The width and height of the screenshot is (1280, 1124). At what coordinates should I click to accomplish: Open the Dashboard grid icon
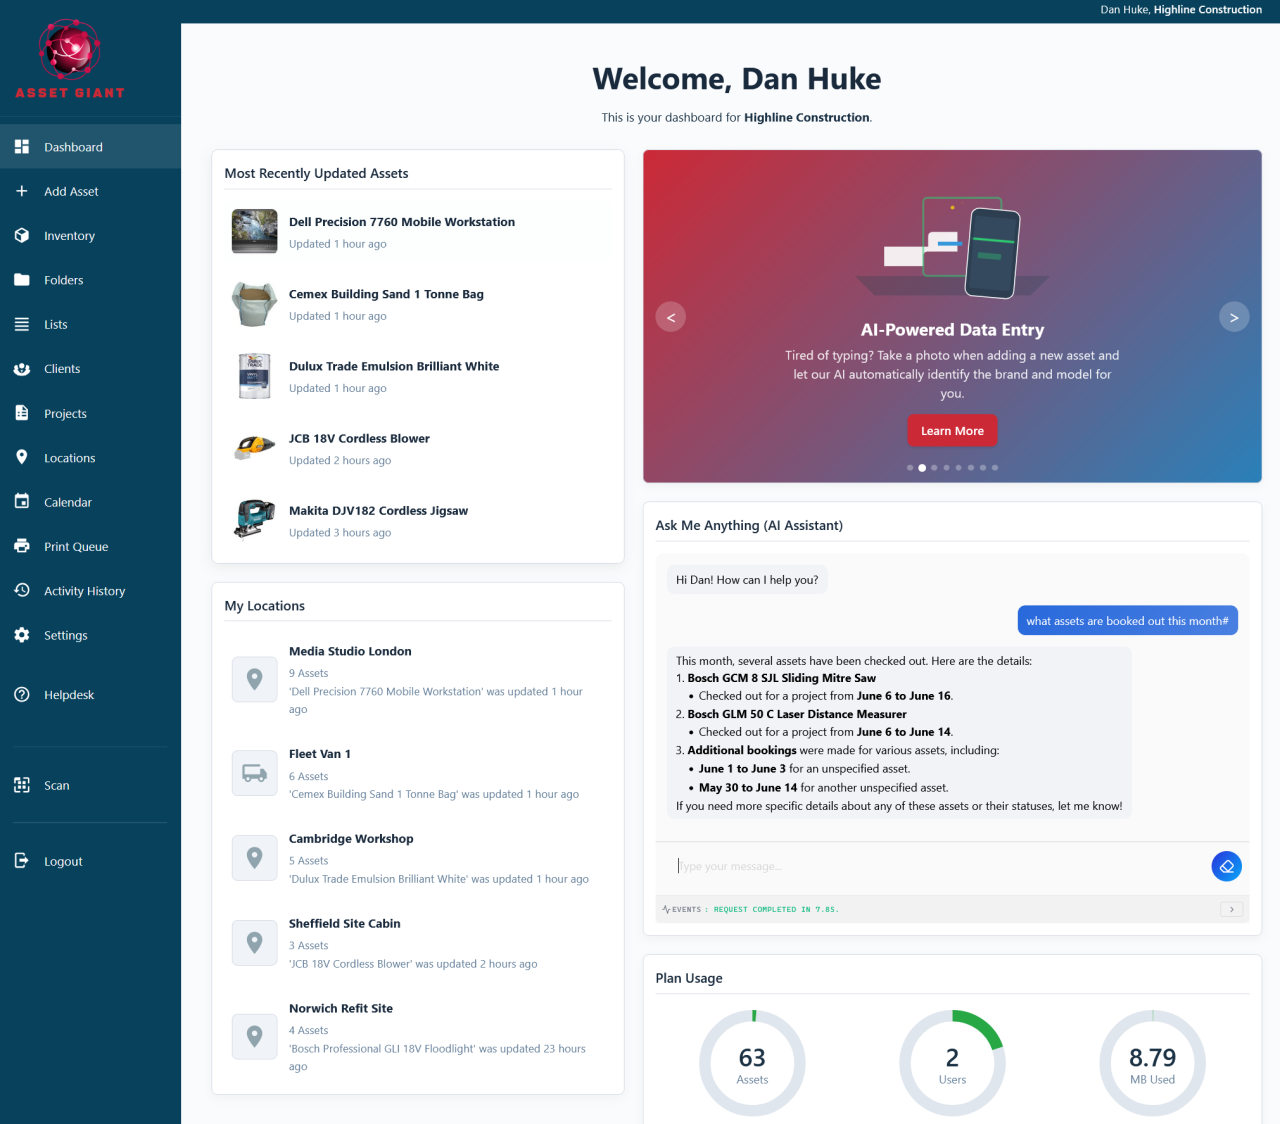click(x=22, y=147)
